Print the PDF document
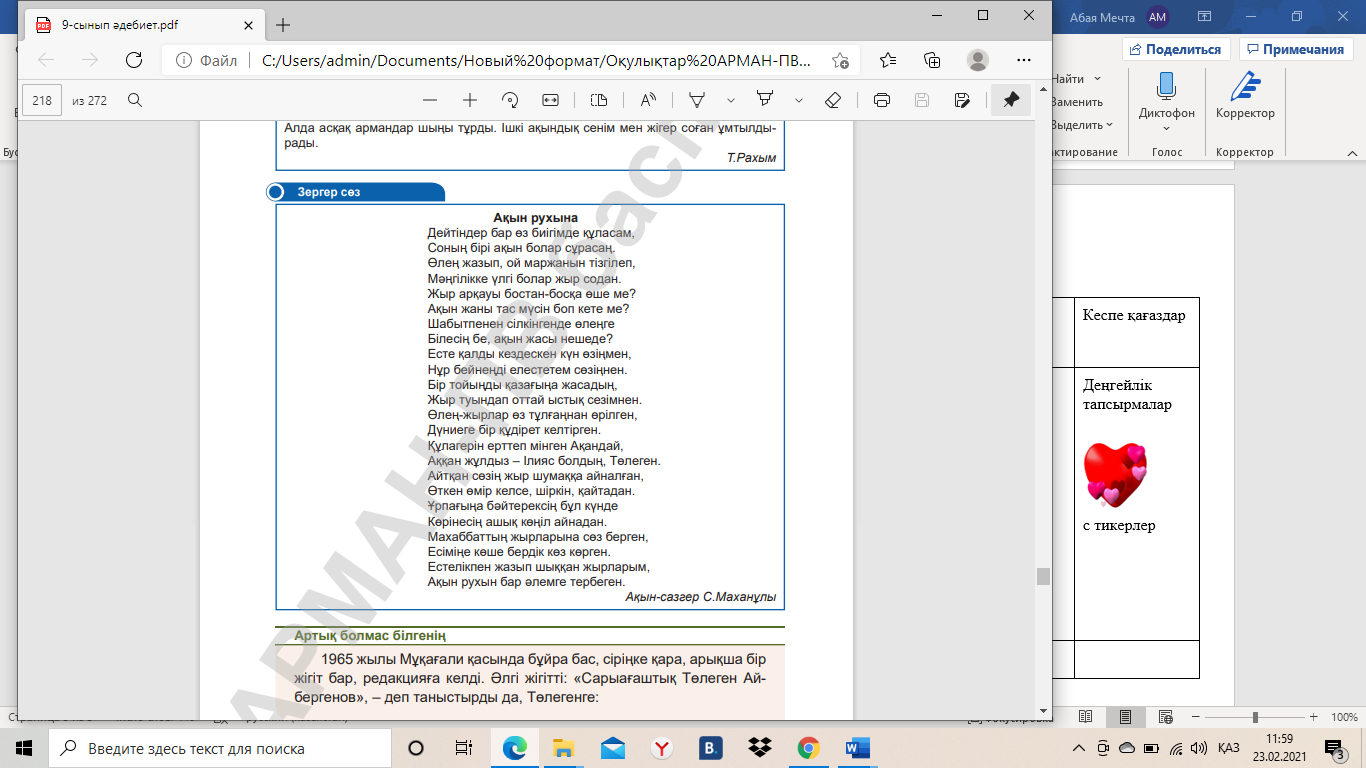This screenshot has height=768, width=1366. pyautogui.click(x=882, y=100)
